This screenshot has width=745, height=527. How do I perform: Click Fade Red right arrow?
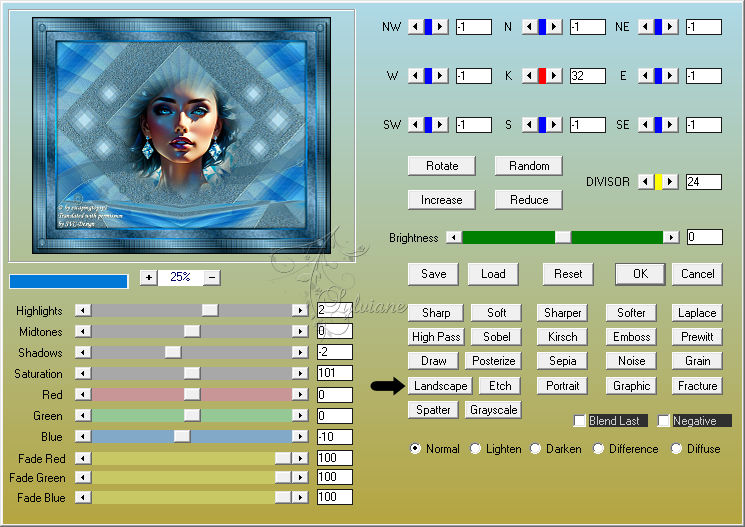[300, 458]
